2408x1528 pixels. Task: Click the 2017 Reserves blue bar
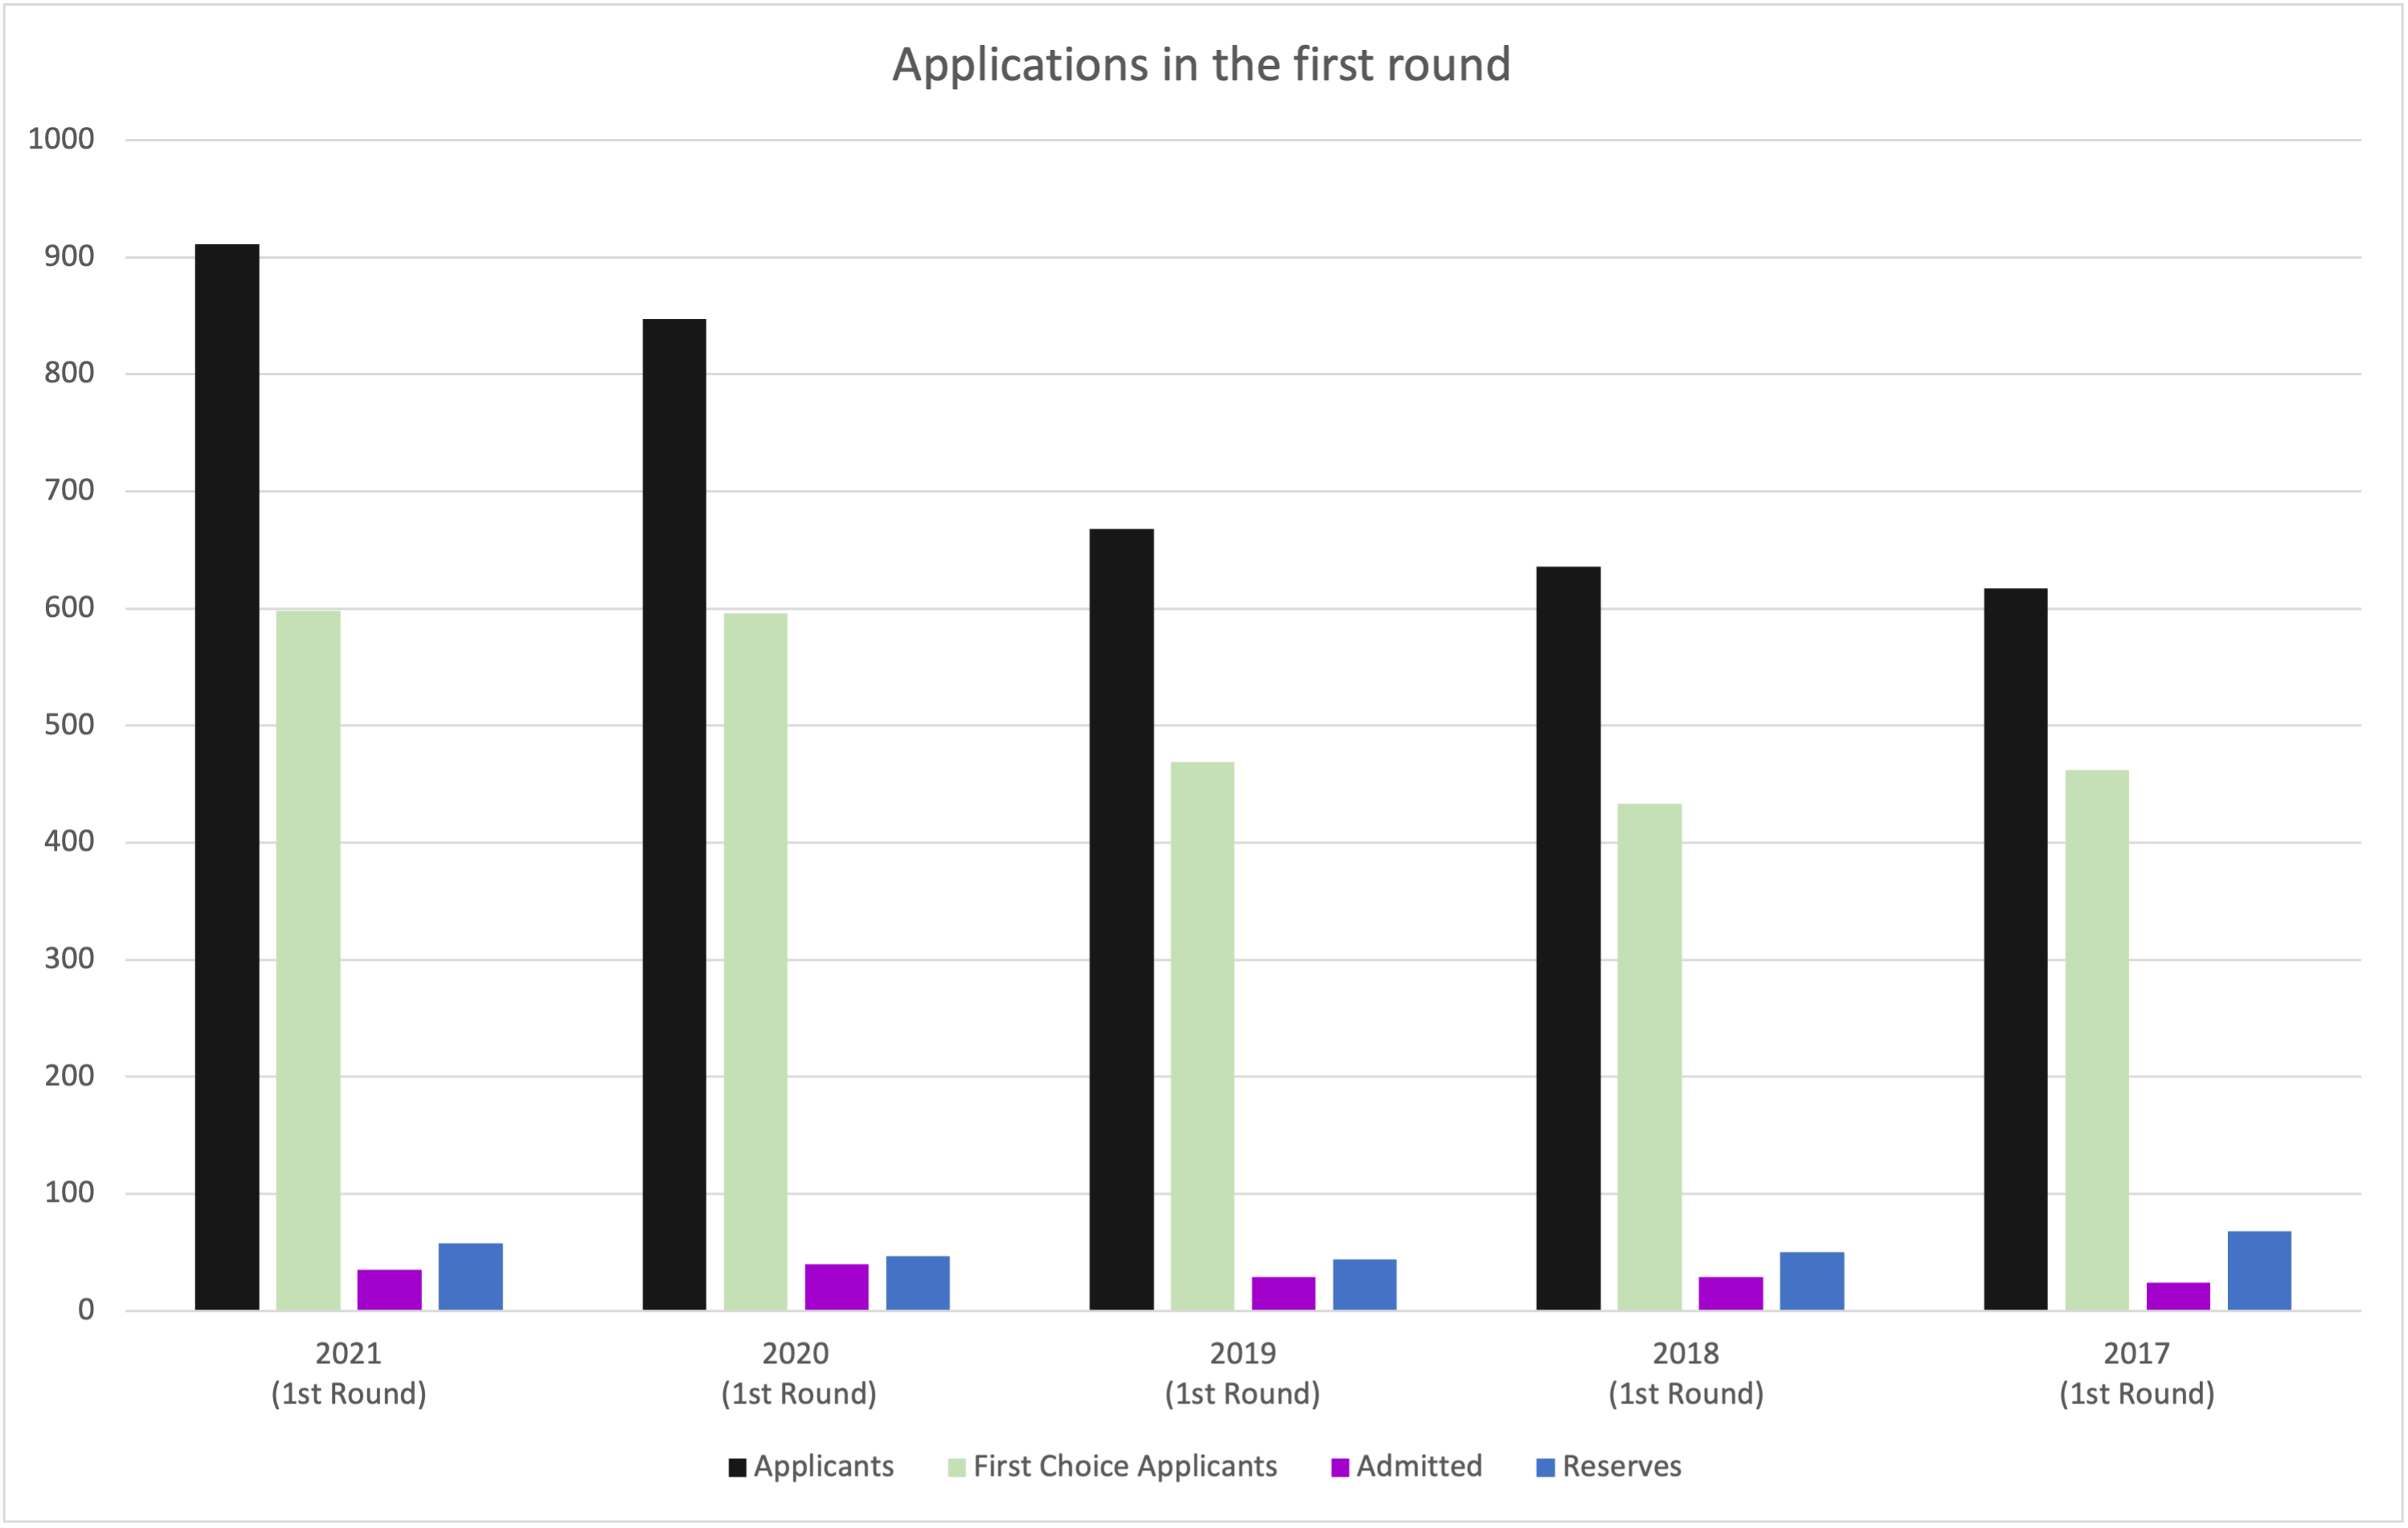pyautogui.click(x=2259, y=1270)
